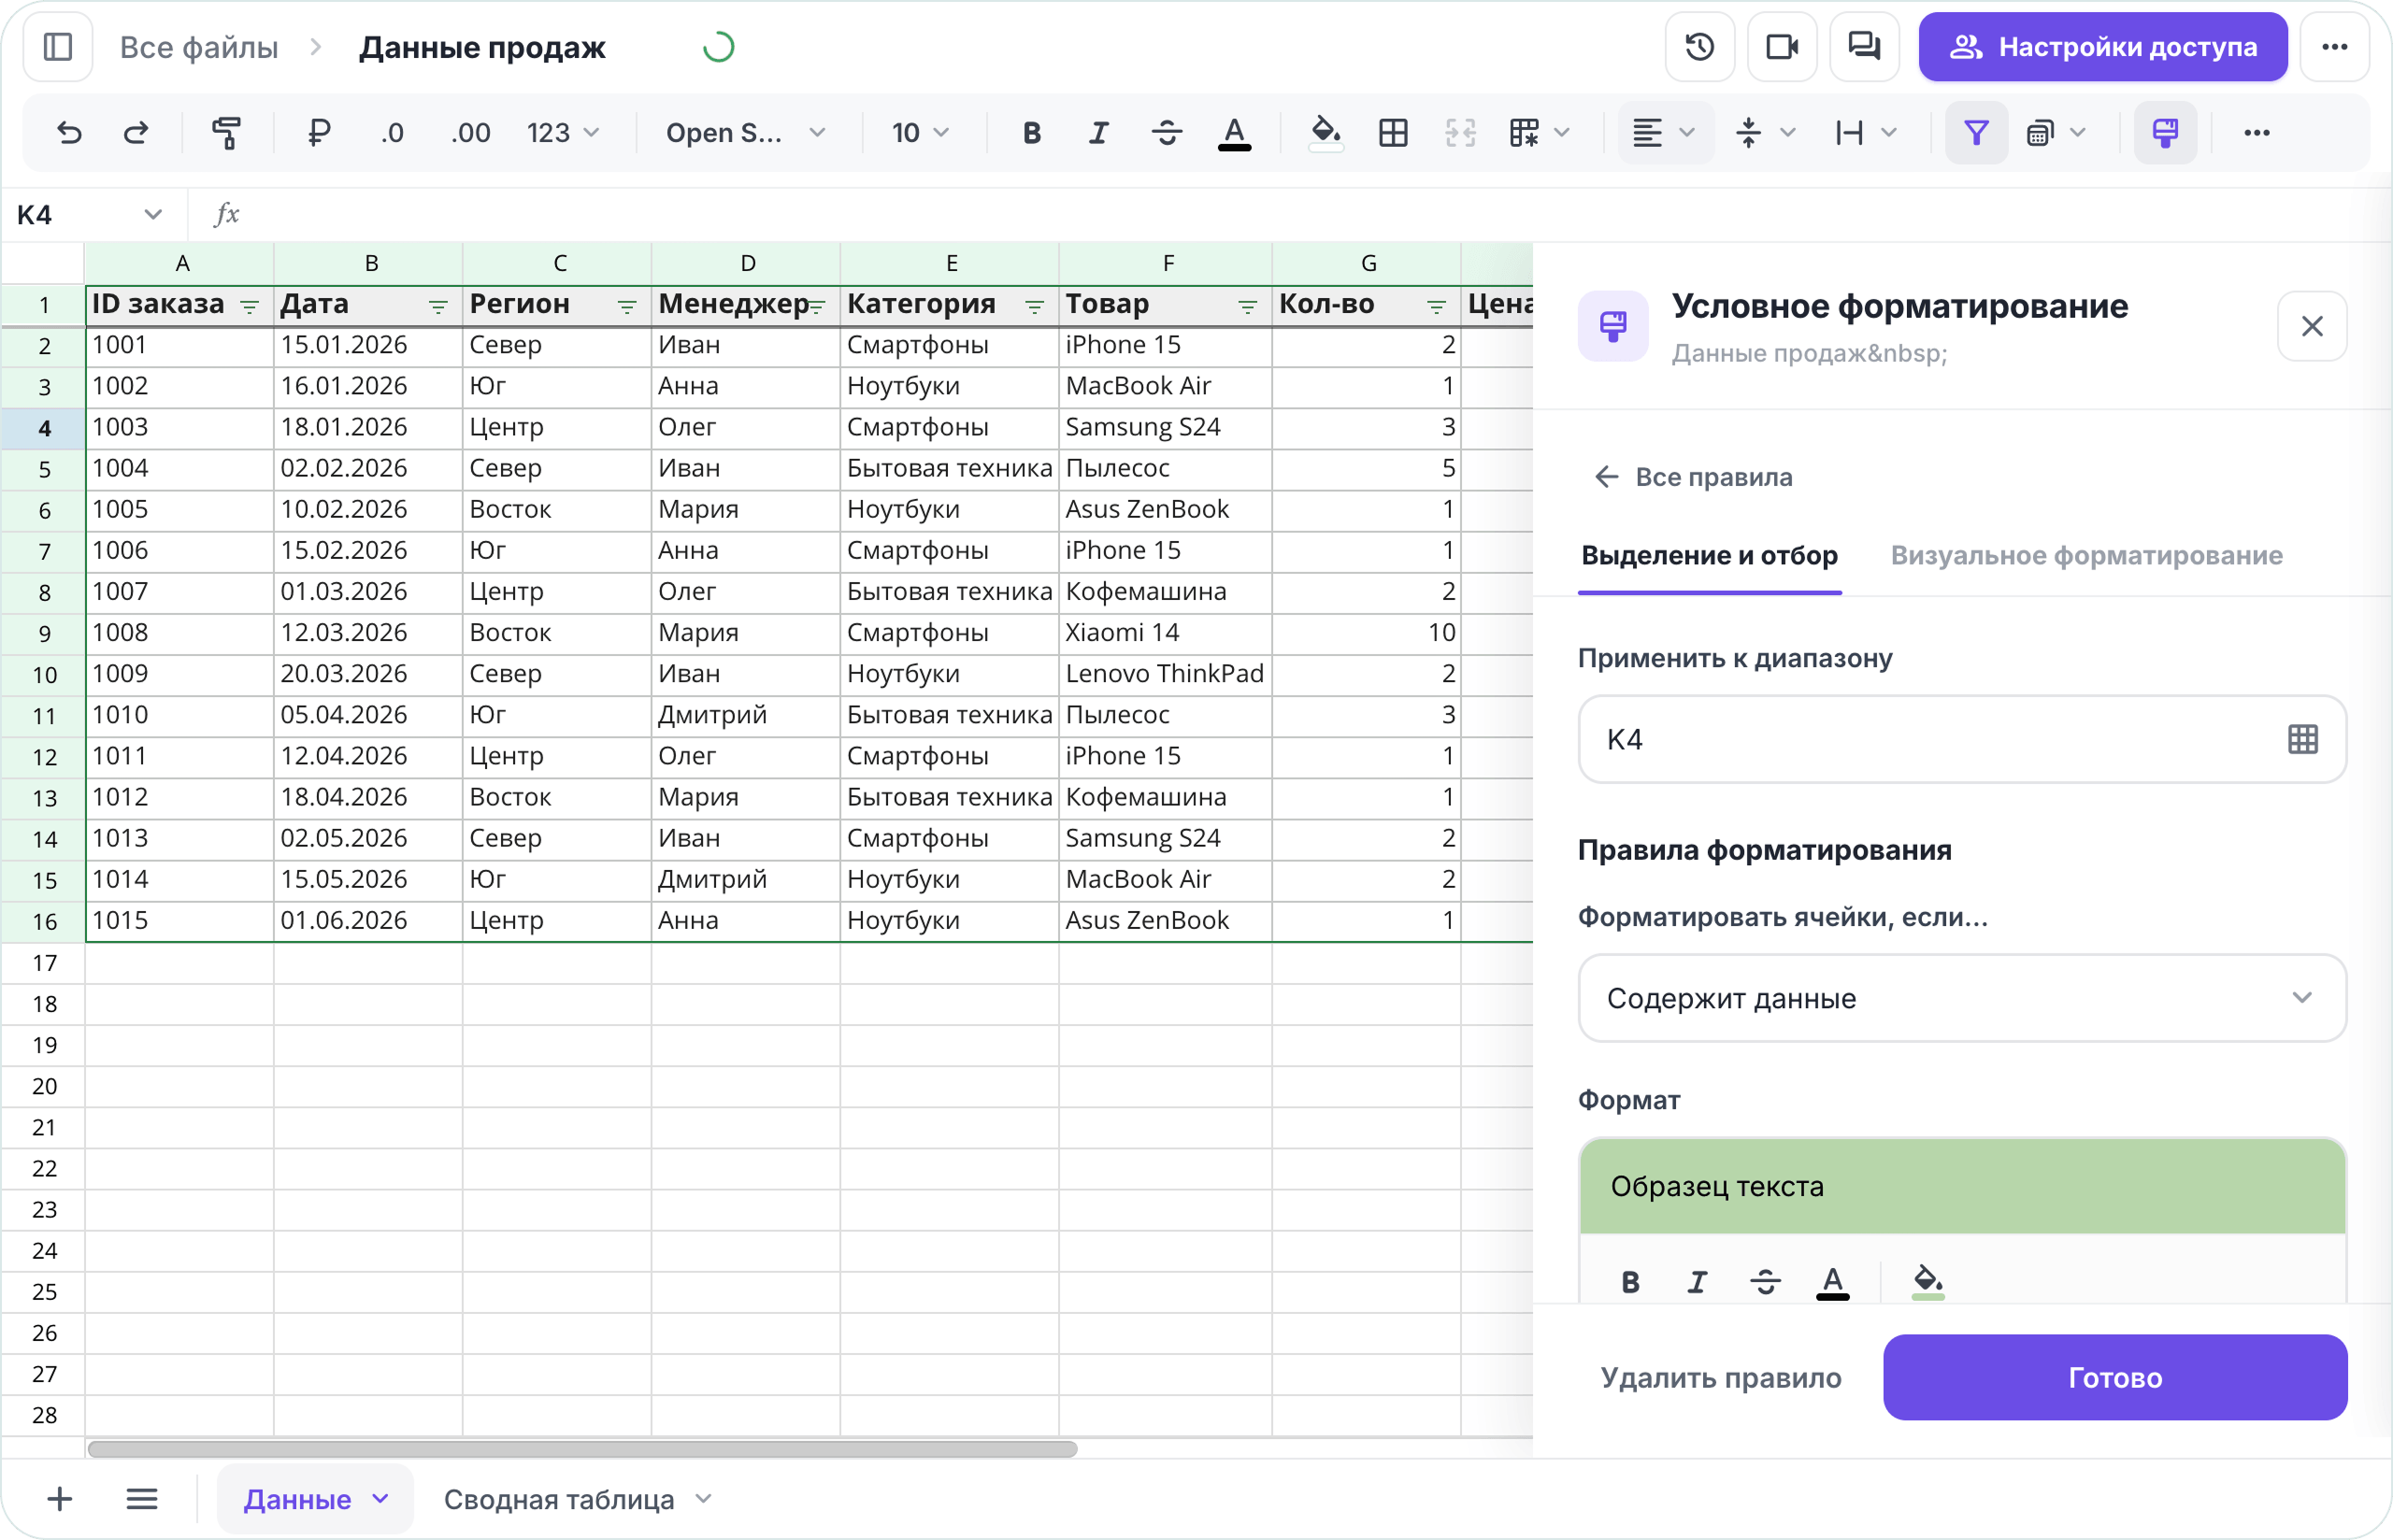This screenshot has height=1540, width=2393.
Task: Open the filter views dropdown icon
Action: (x=2054, y=133)
